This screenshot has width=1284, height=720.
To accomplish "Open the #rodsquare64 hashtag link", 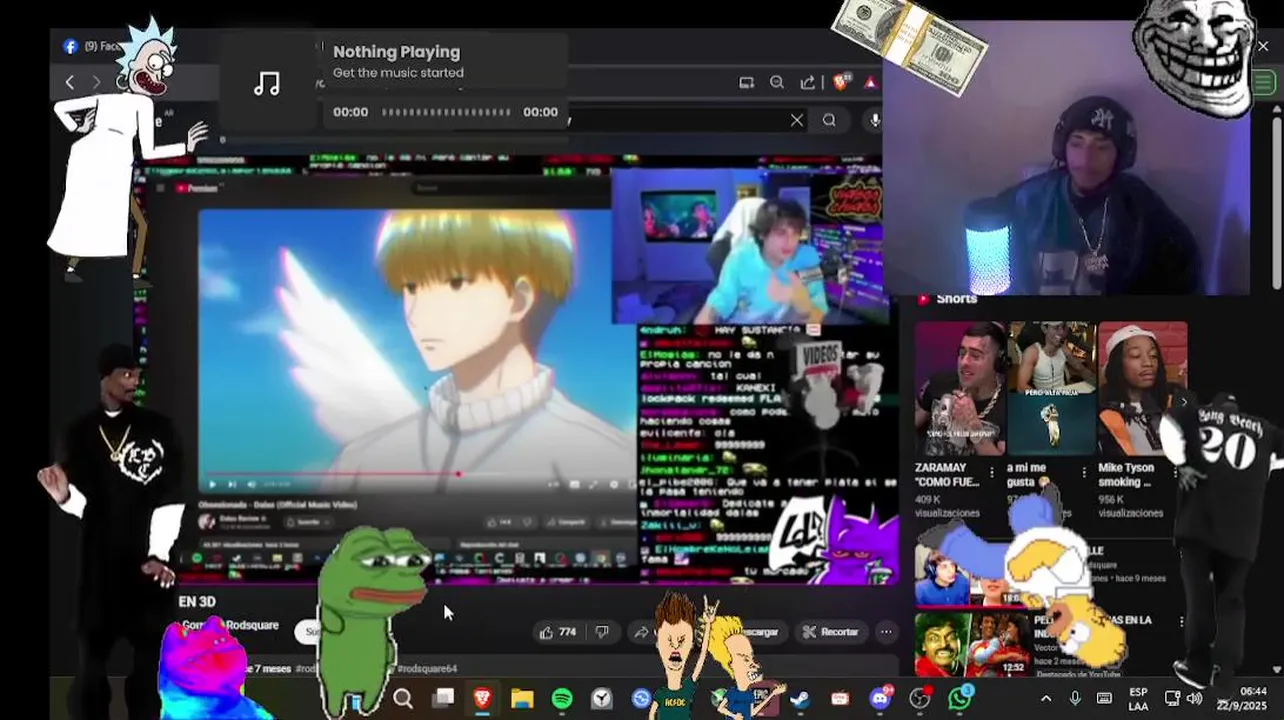I will pyautogui.click(x=427, y=668).
